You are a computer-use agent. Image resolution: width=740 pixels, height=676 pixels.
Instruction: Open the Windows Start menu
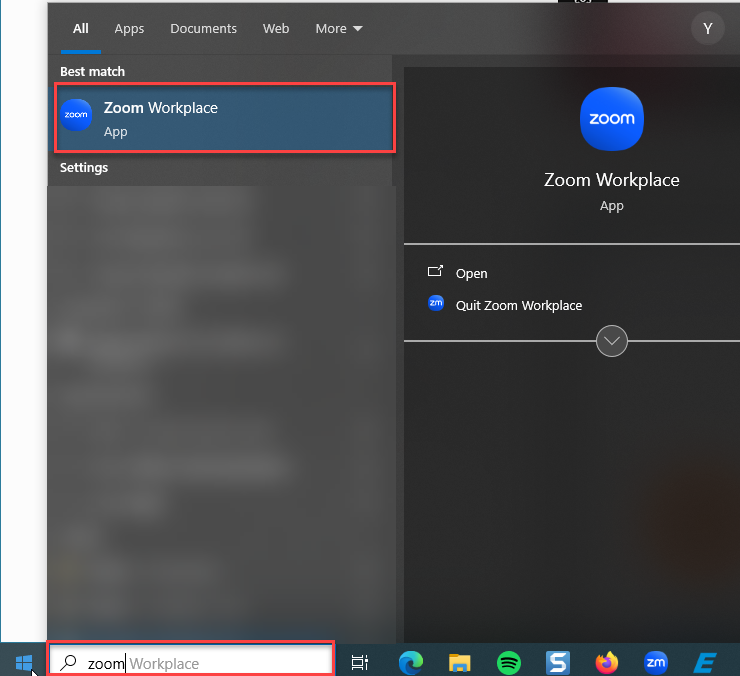(x=24, y=662)
